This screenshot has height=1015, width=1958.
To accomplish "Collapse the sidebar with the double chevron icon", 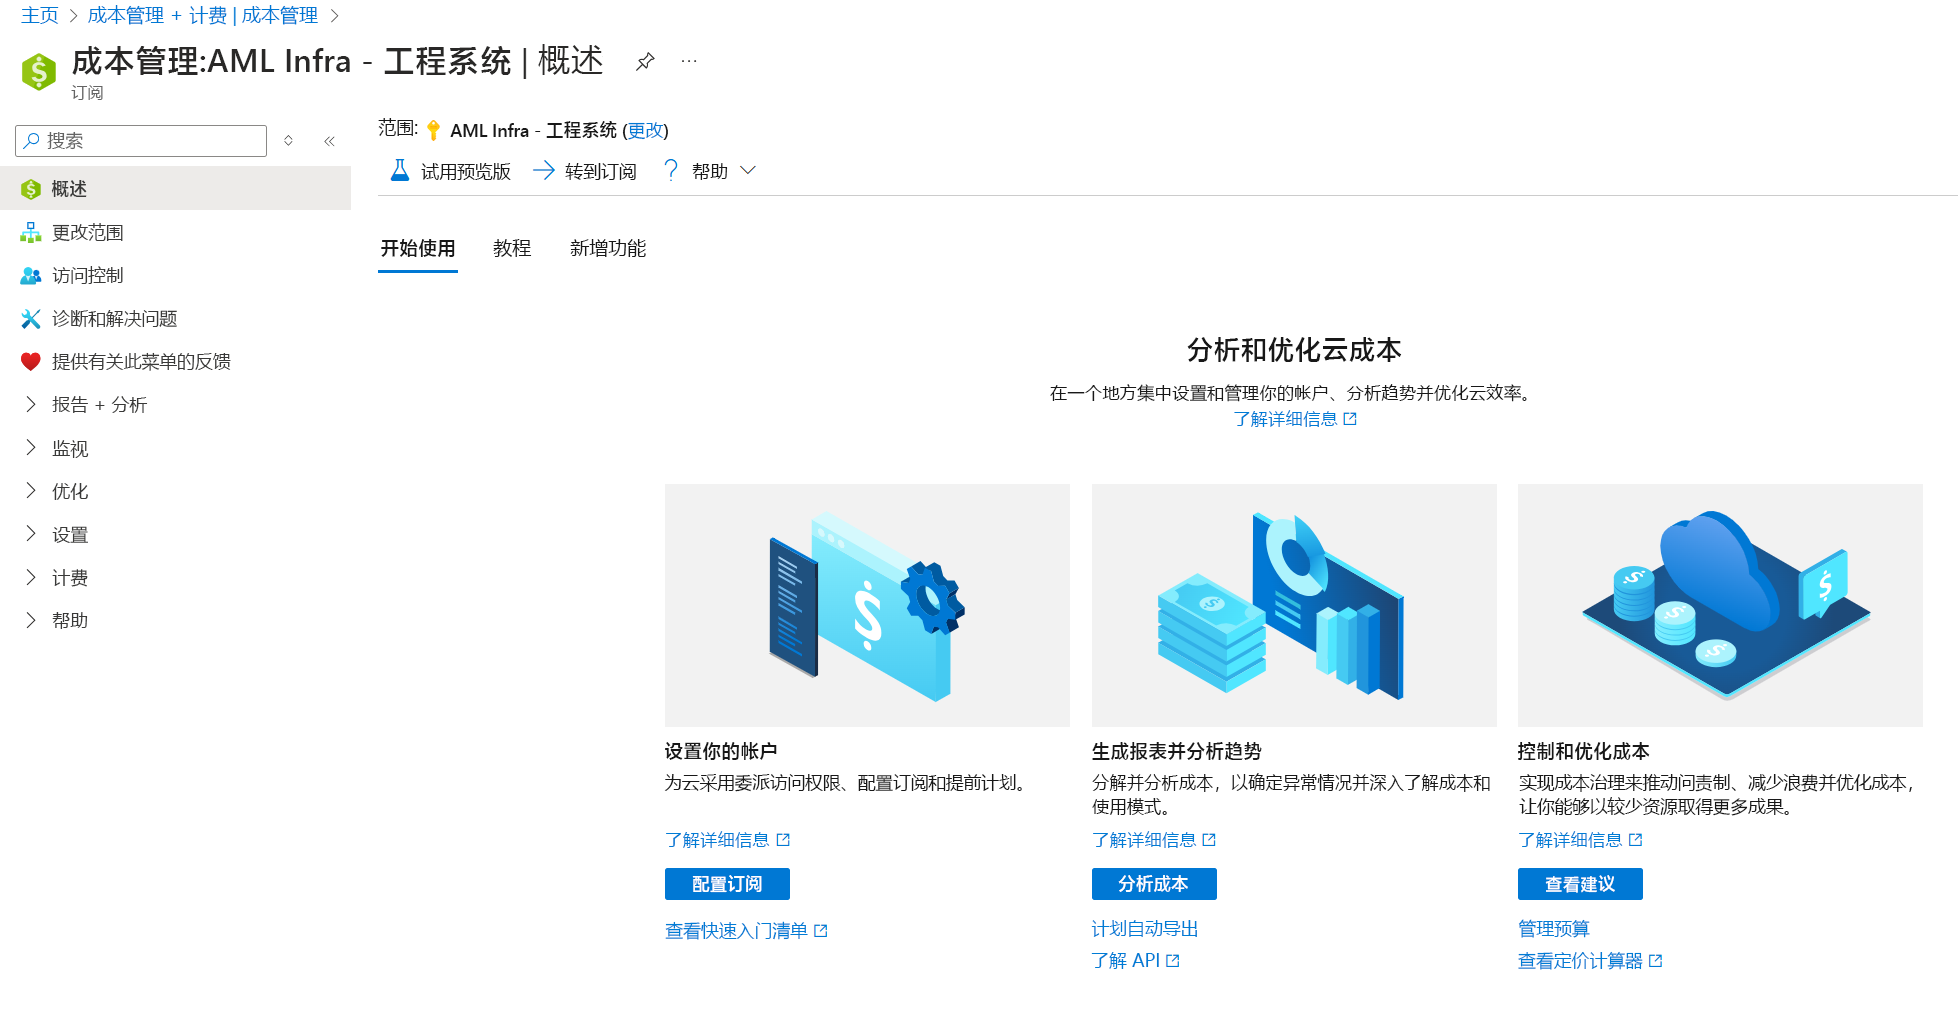I will coord(329,141).
